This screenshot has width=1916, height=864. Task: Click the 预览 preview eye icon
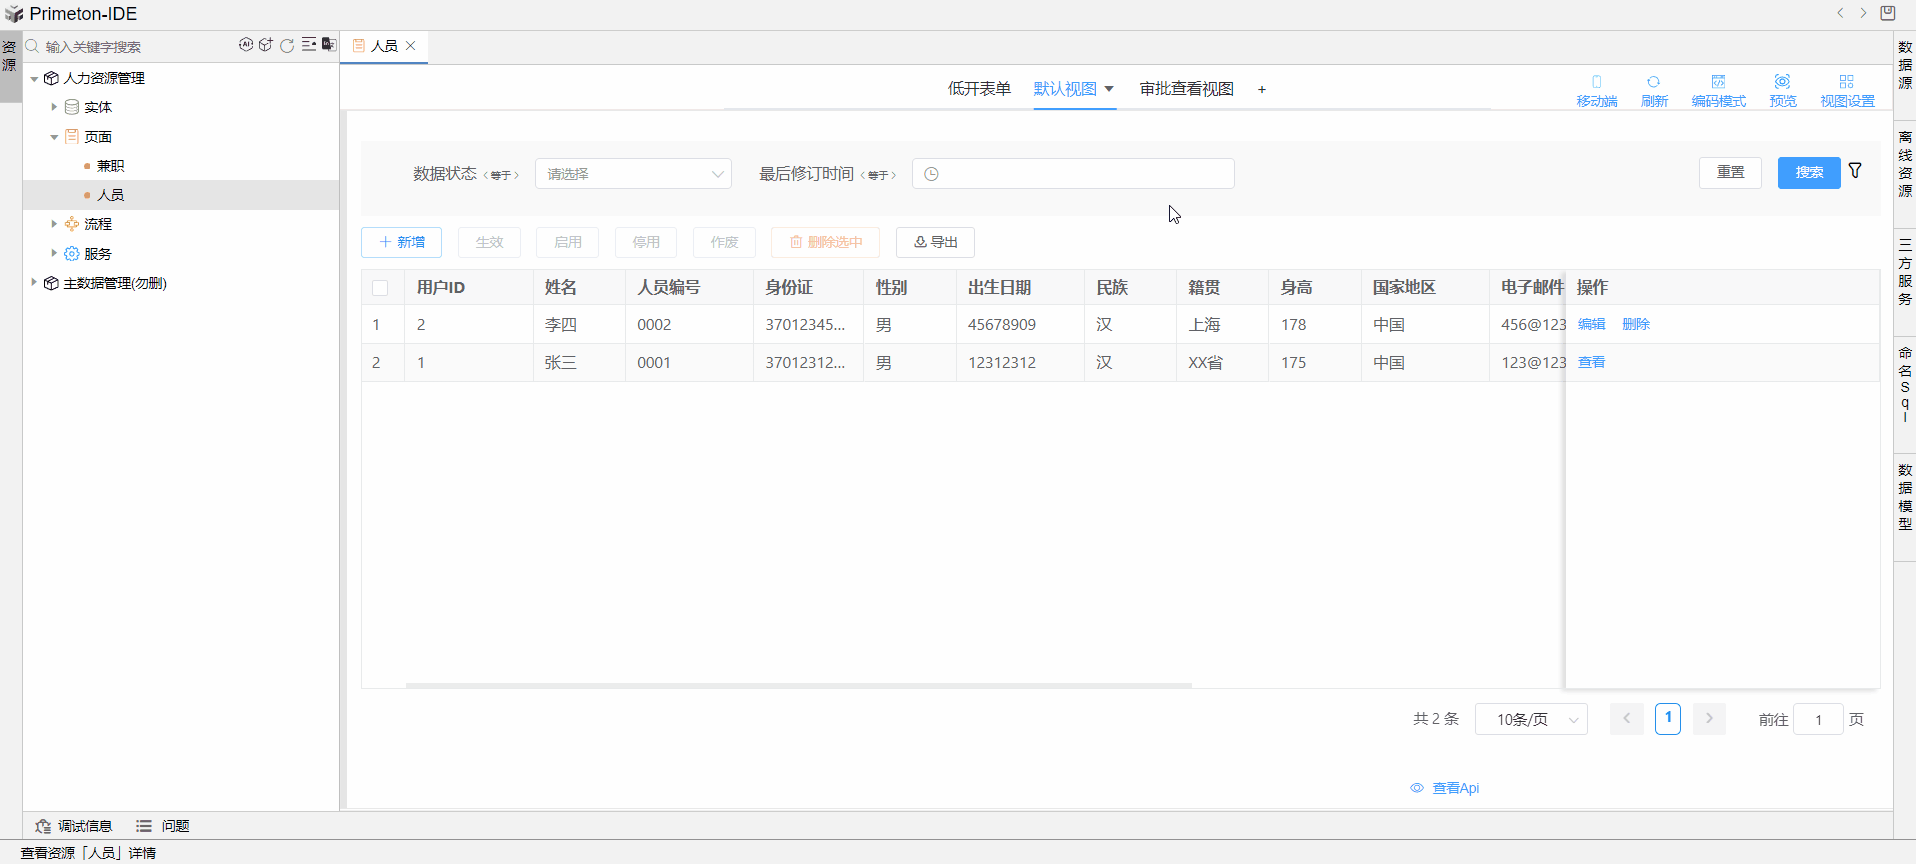click(x=1782, y=90)
